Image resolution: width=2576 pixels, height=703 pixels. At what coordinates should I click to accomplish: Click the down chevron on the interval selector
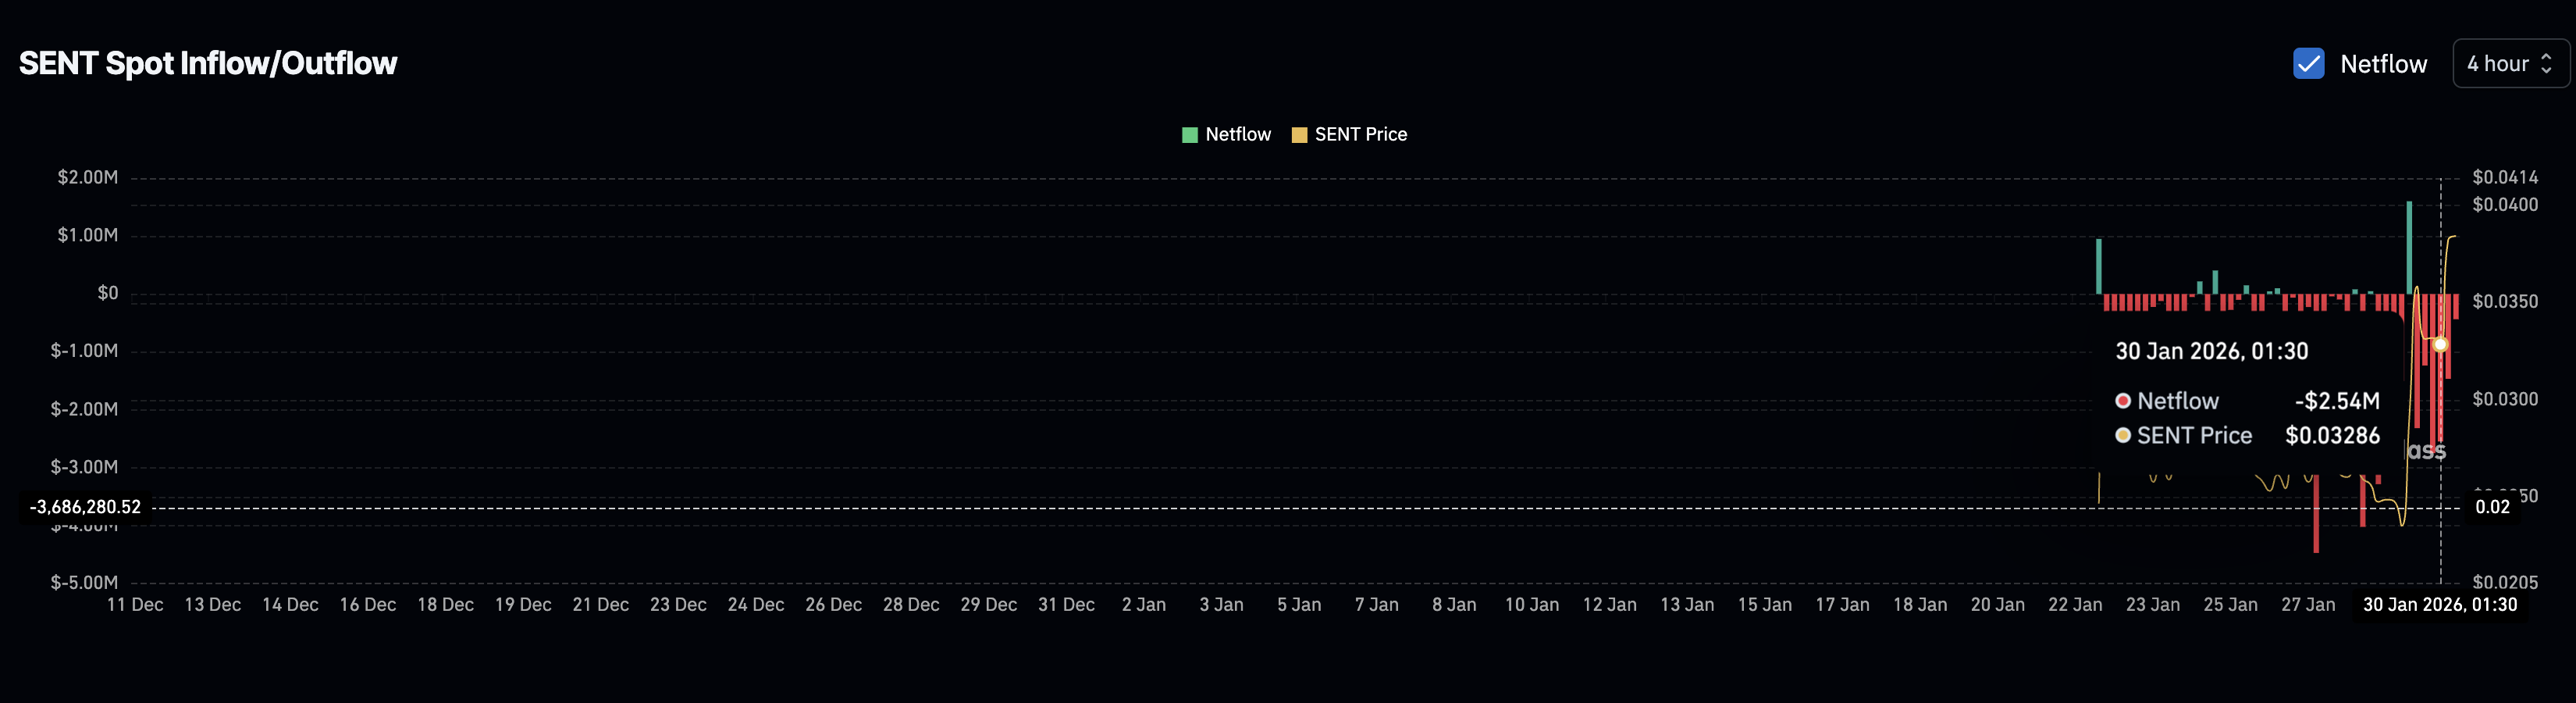click(x=2547, y=70)
